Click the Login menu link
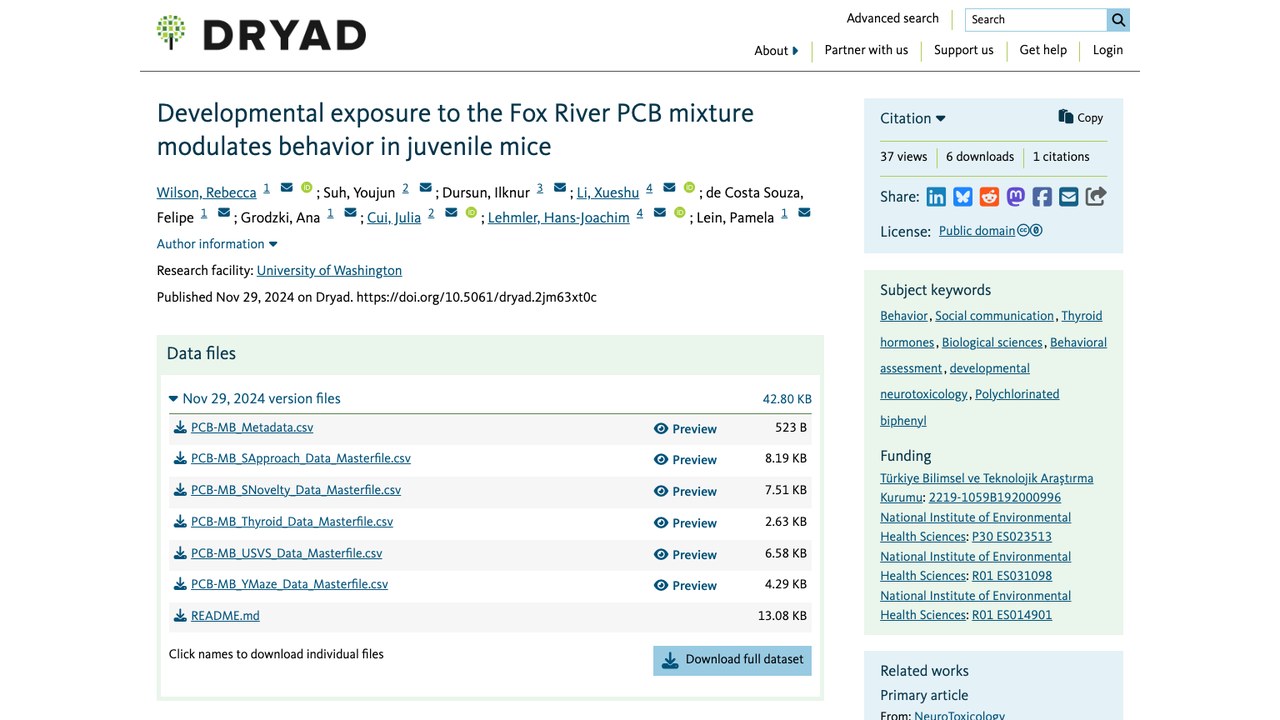 coord(1108,50)
